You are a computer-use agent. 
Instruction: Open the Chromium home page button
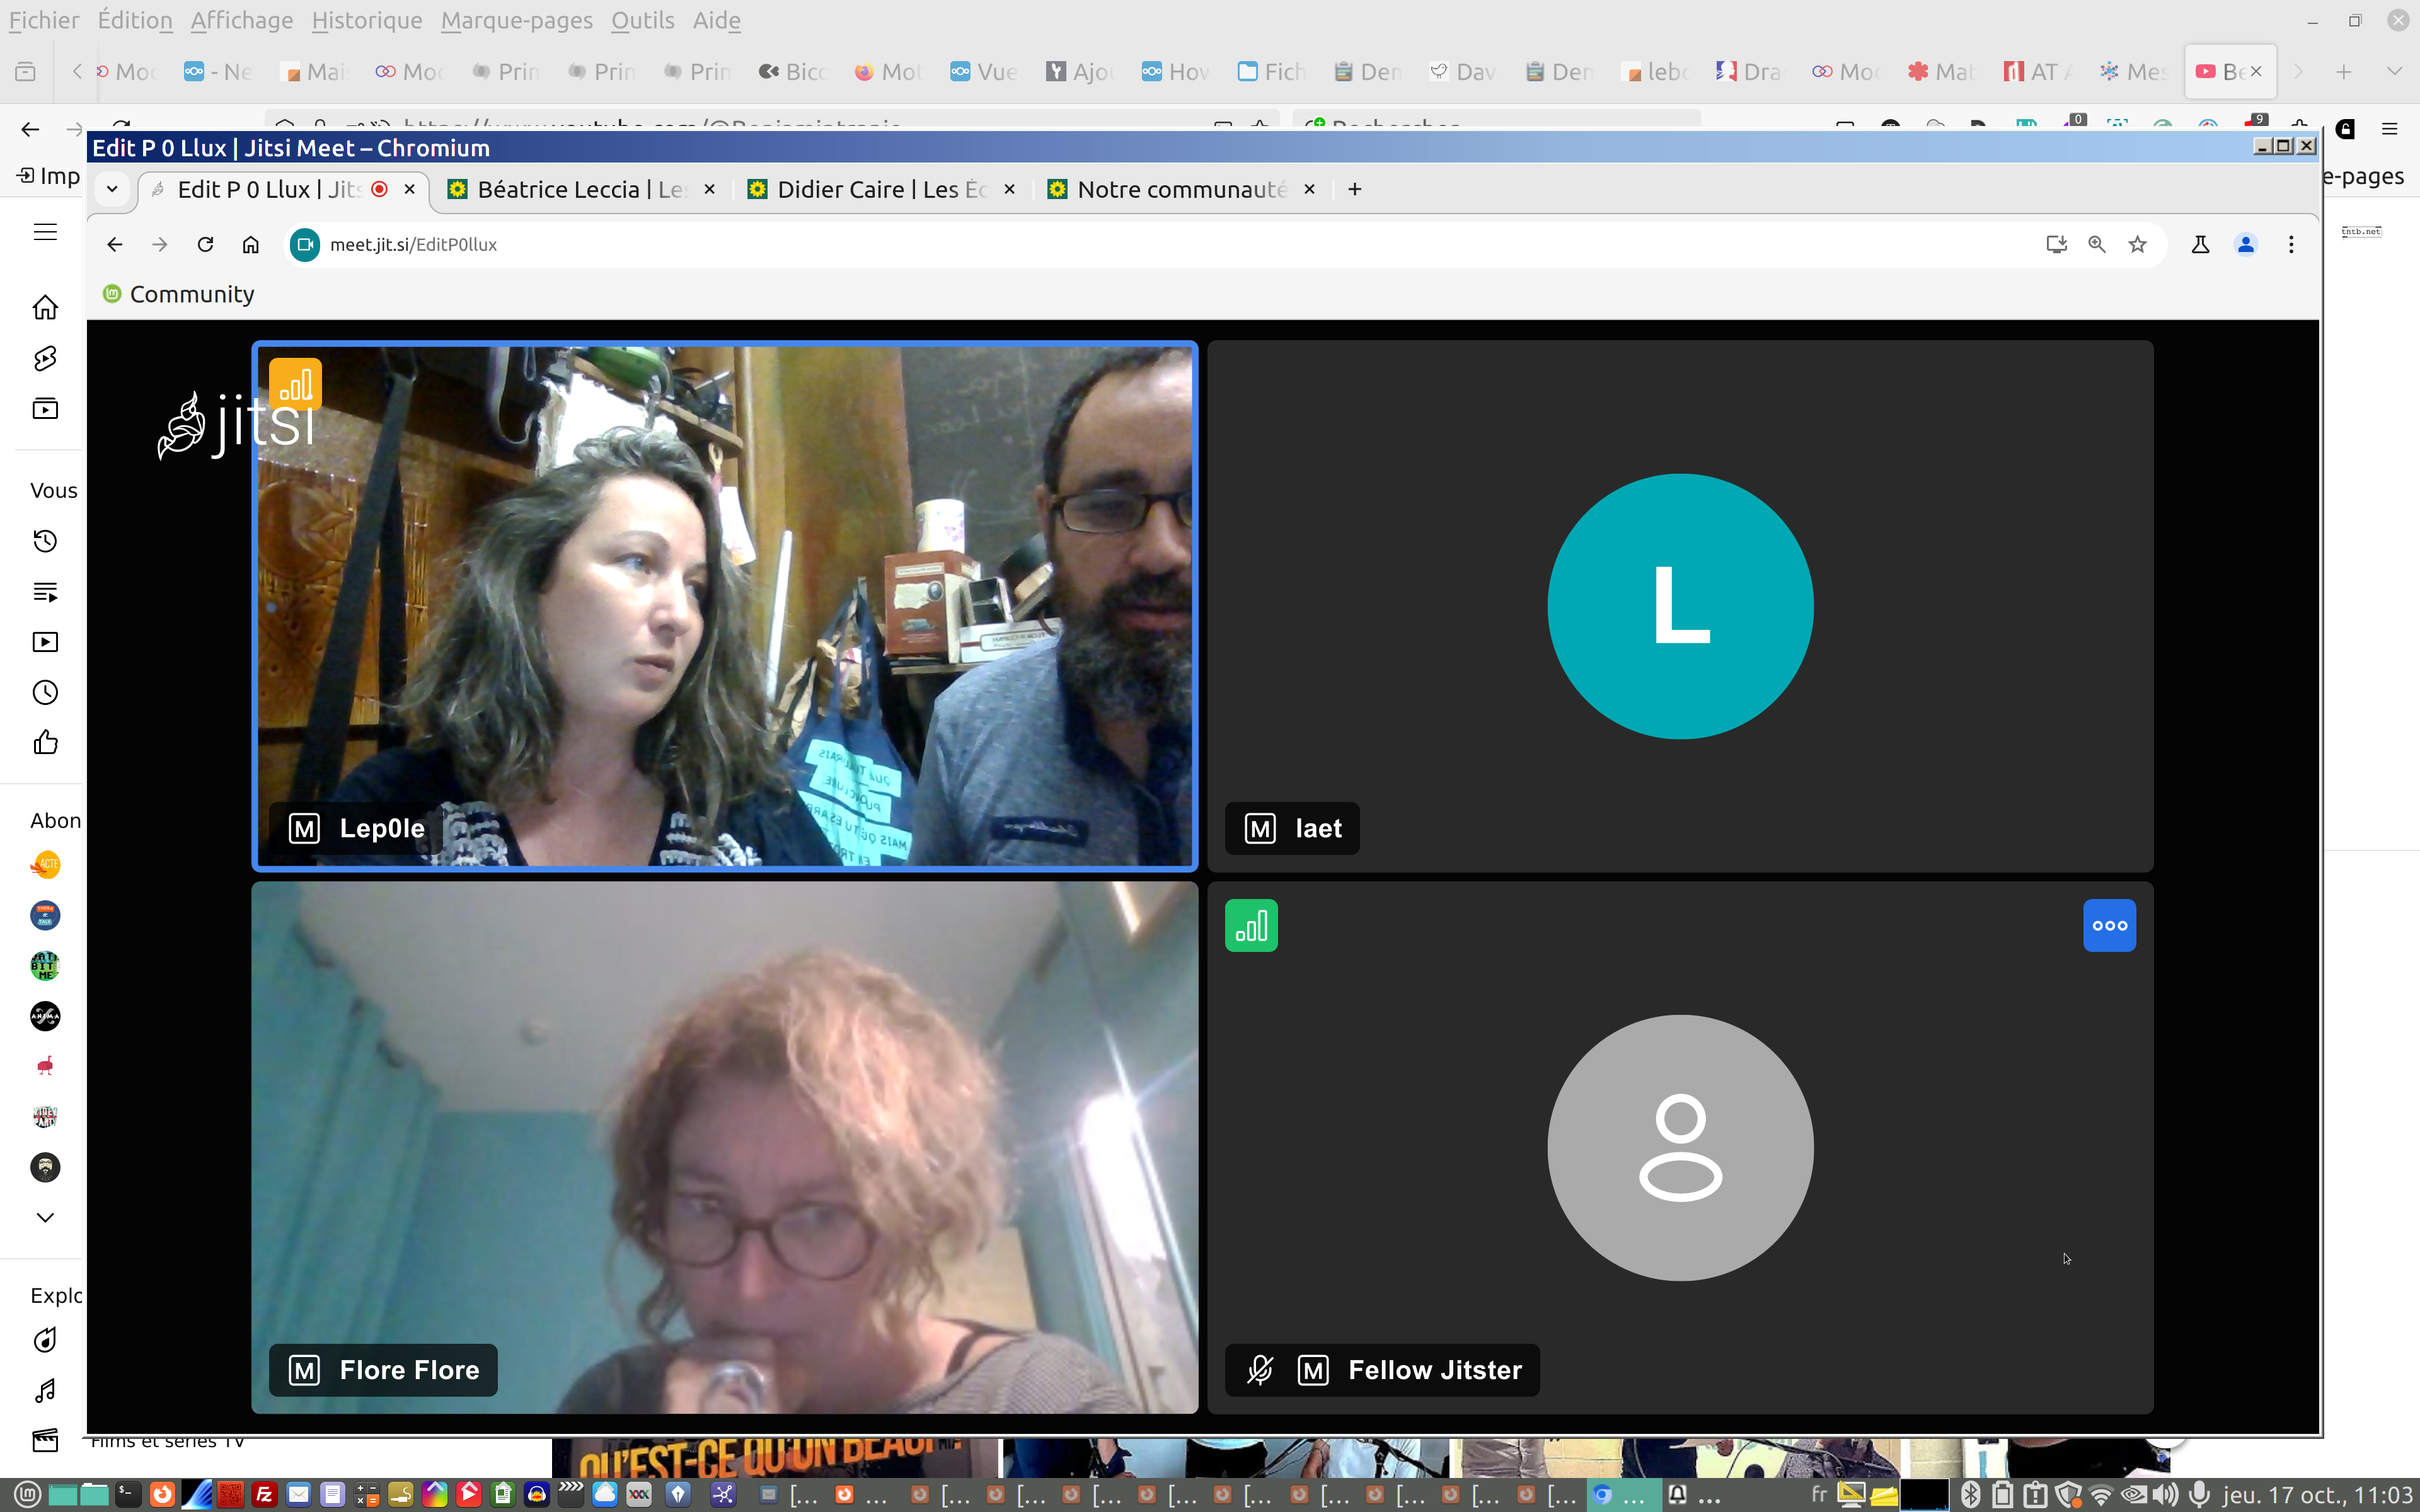click(251, 245)
